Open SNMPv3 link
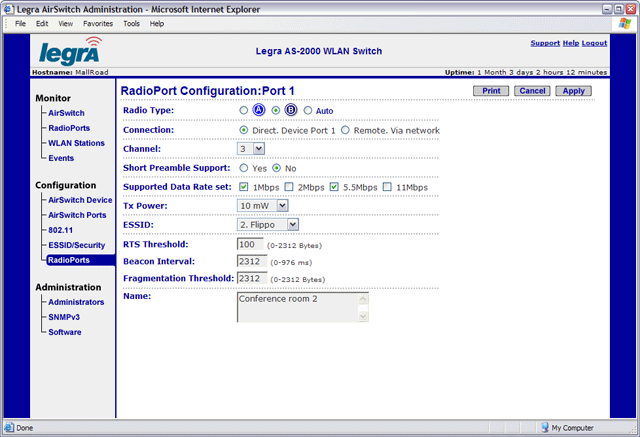 (64, 317)
